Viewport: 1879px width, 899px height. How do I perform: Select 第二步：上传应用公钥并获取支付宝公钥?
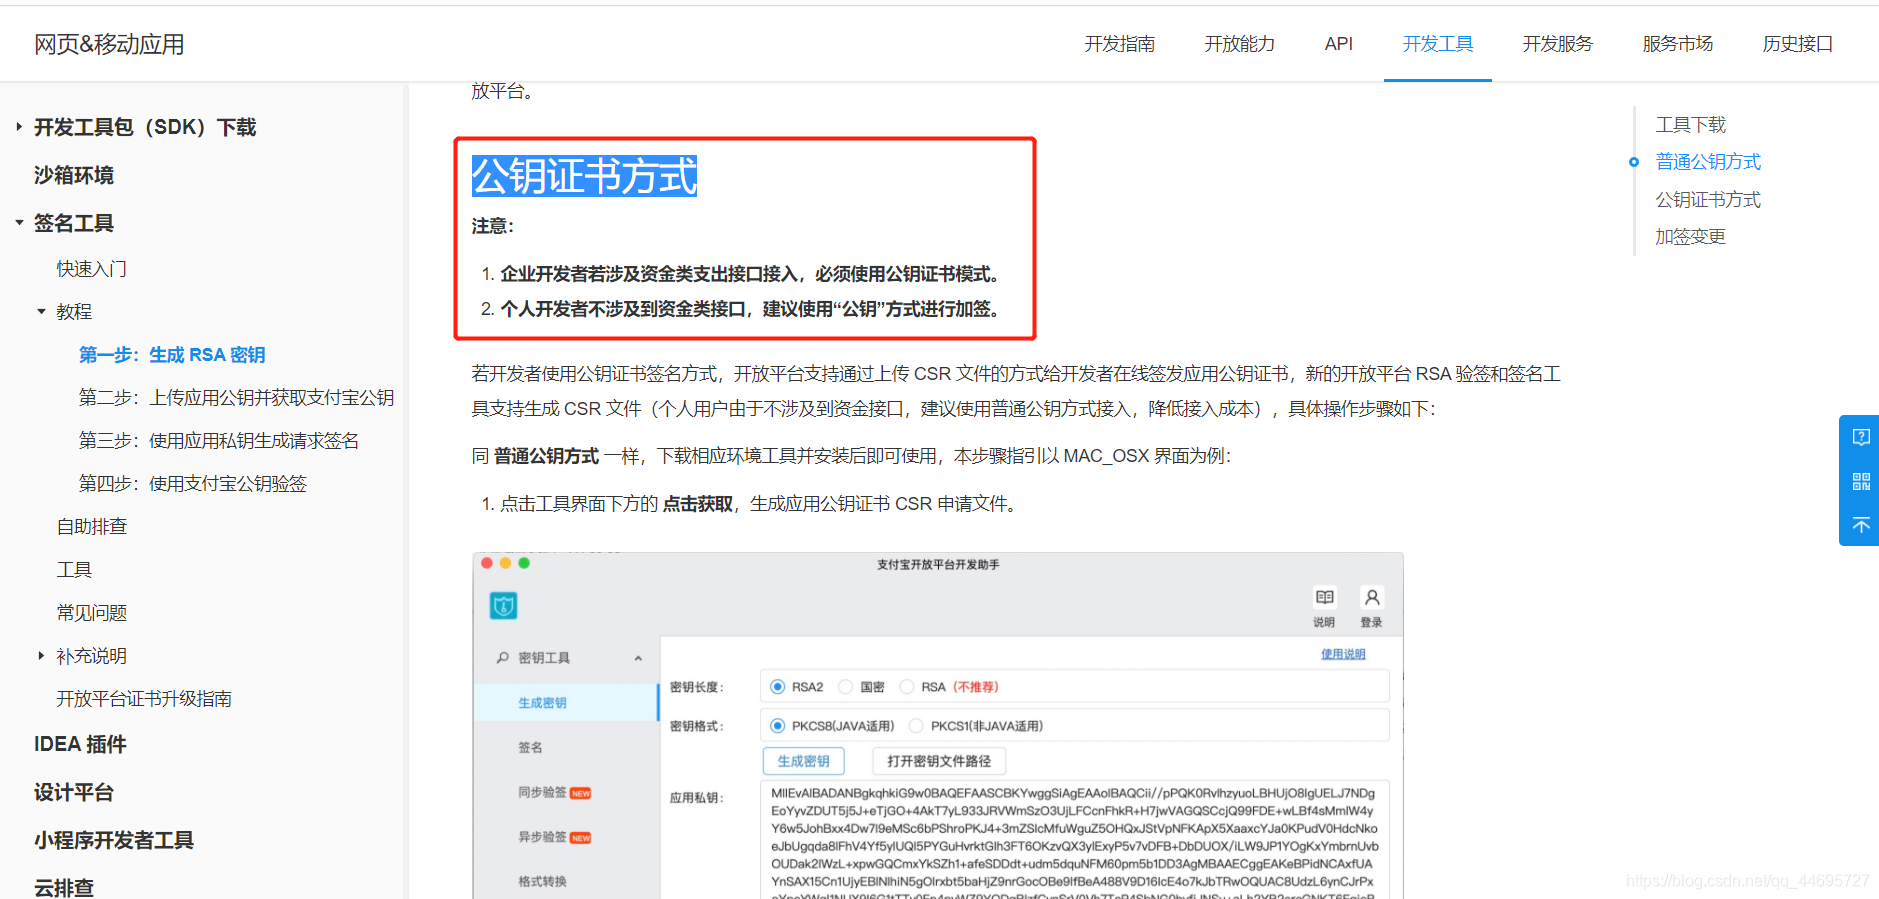[x=237, y=398]
